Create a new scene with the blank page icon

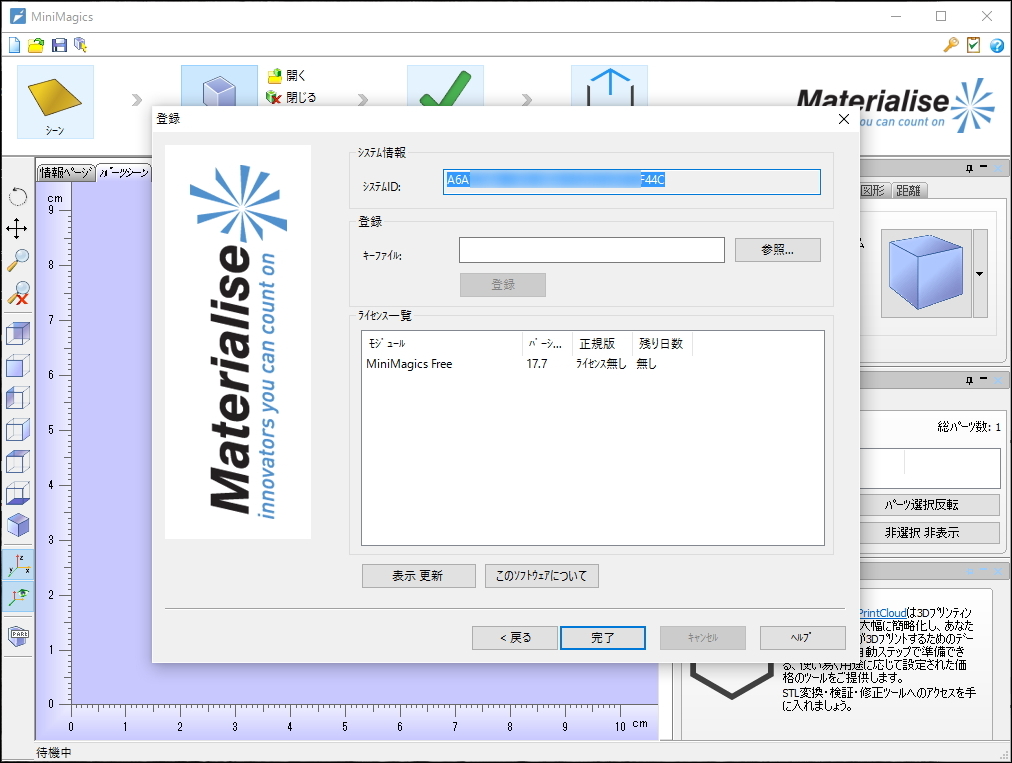14,44
